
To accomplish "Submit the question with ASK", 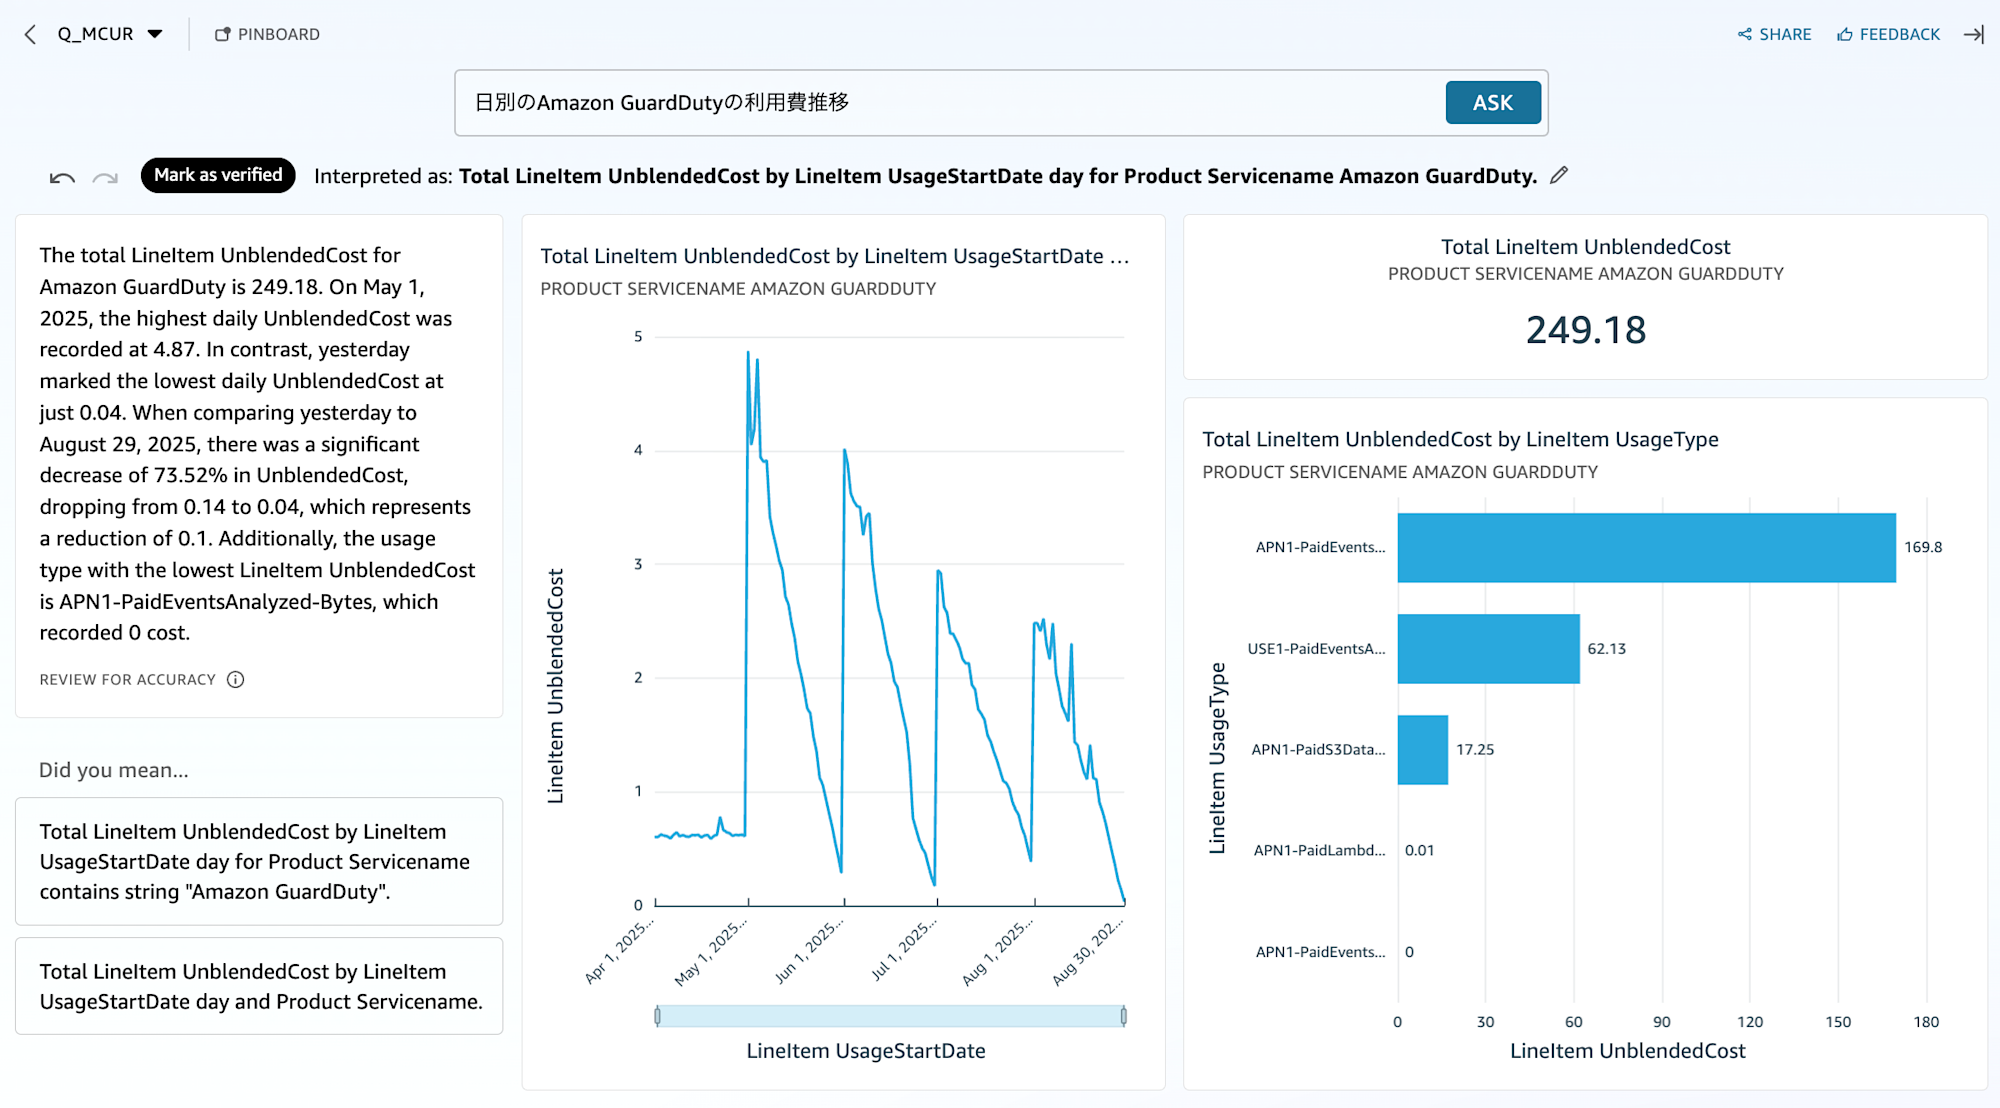I will 1493,103.
